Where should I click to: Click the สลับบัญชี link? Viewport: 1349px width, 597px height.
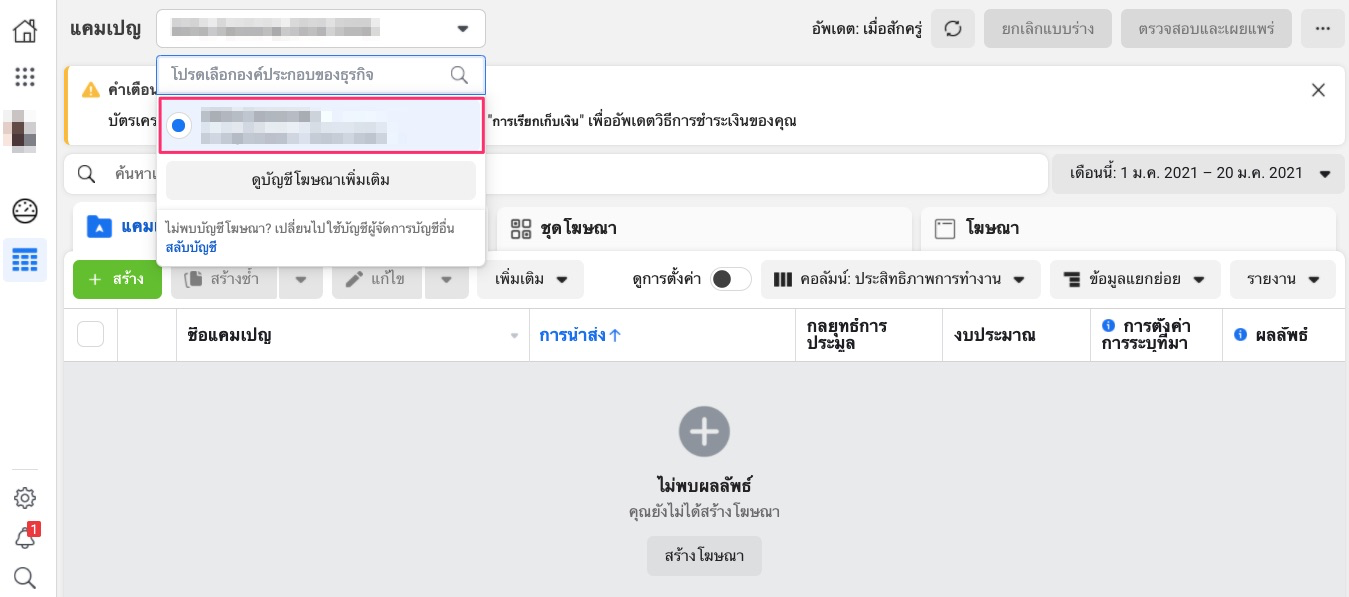191,247
